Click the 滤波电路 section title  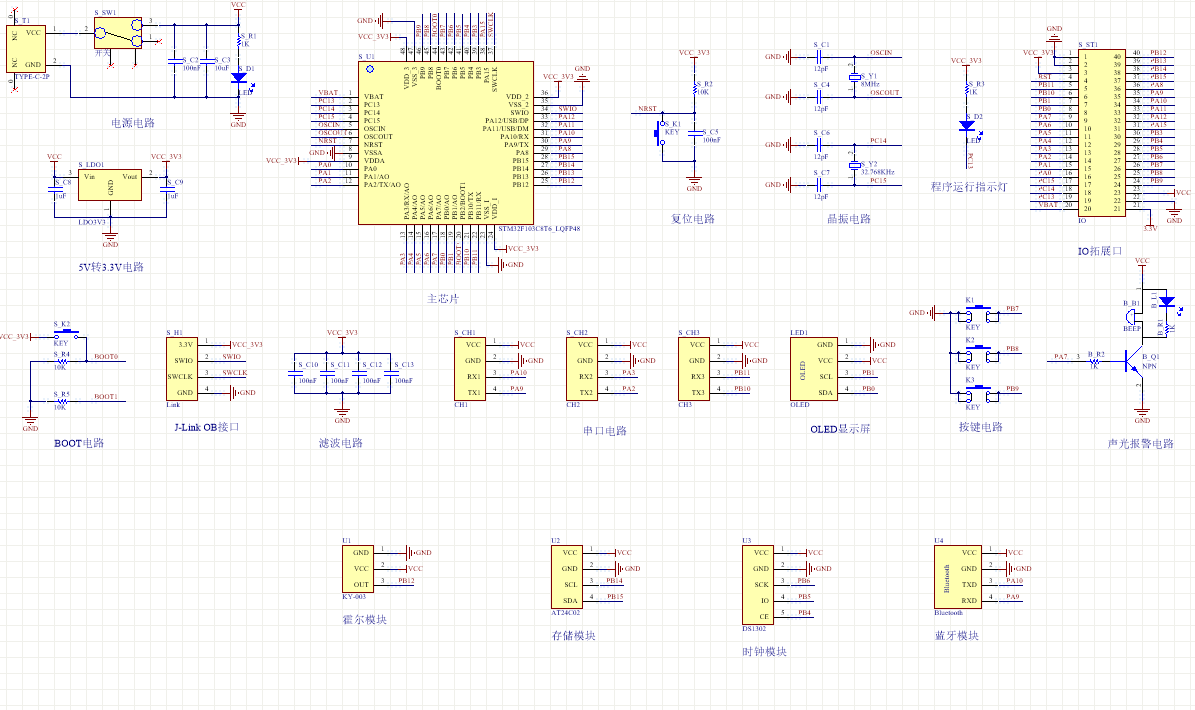pyautogui.click(x=341, y=443)
